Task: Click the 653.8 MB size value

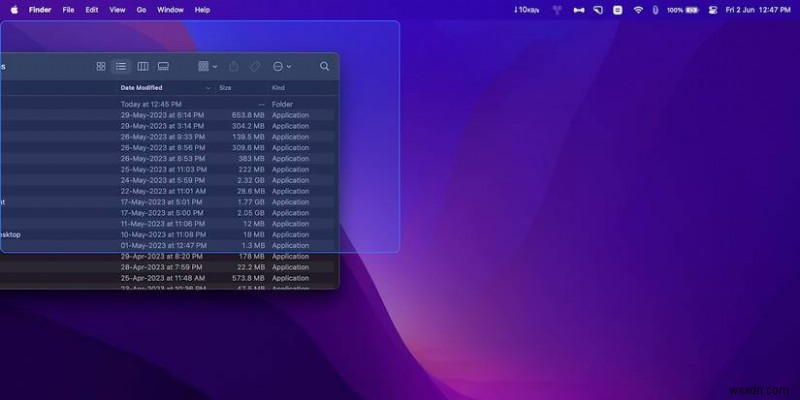Action: pyautogui.click(x=248, y=115)
